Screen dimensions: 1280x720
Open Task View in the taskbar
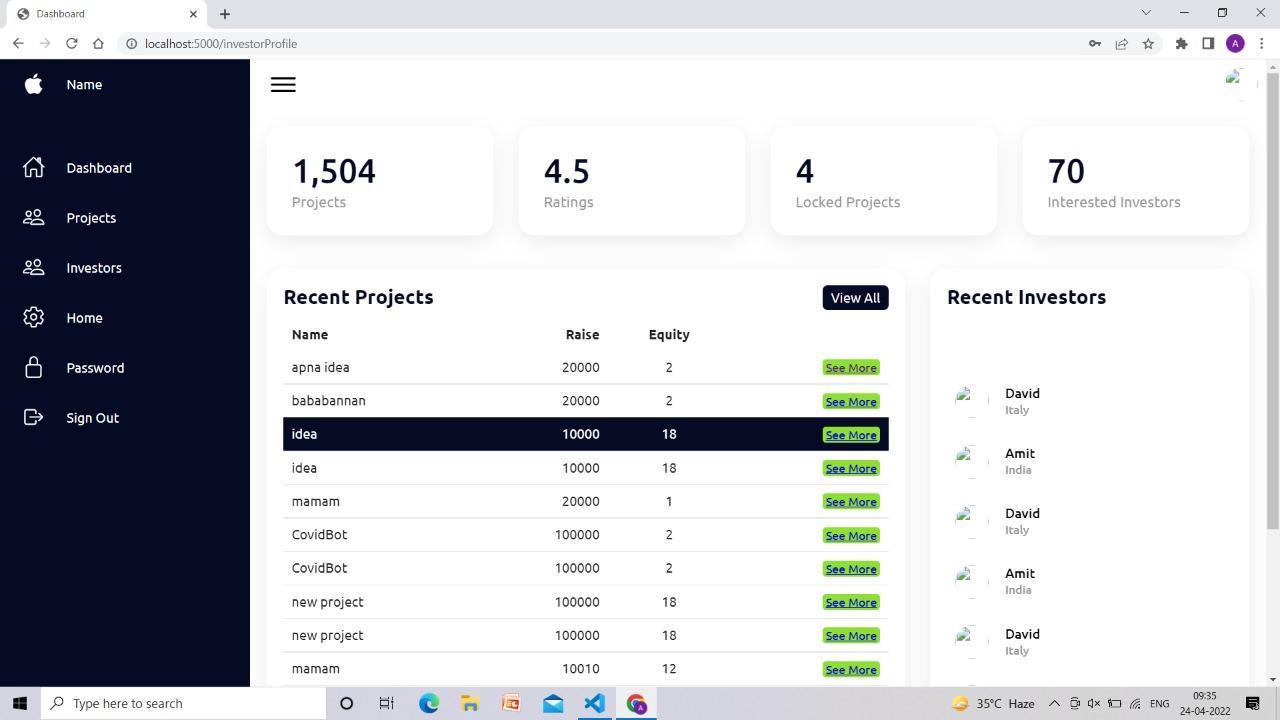pyautogui.click(x=386, y=703)
